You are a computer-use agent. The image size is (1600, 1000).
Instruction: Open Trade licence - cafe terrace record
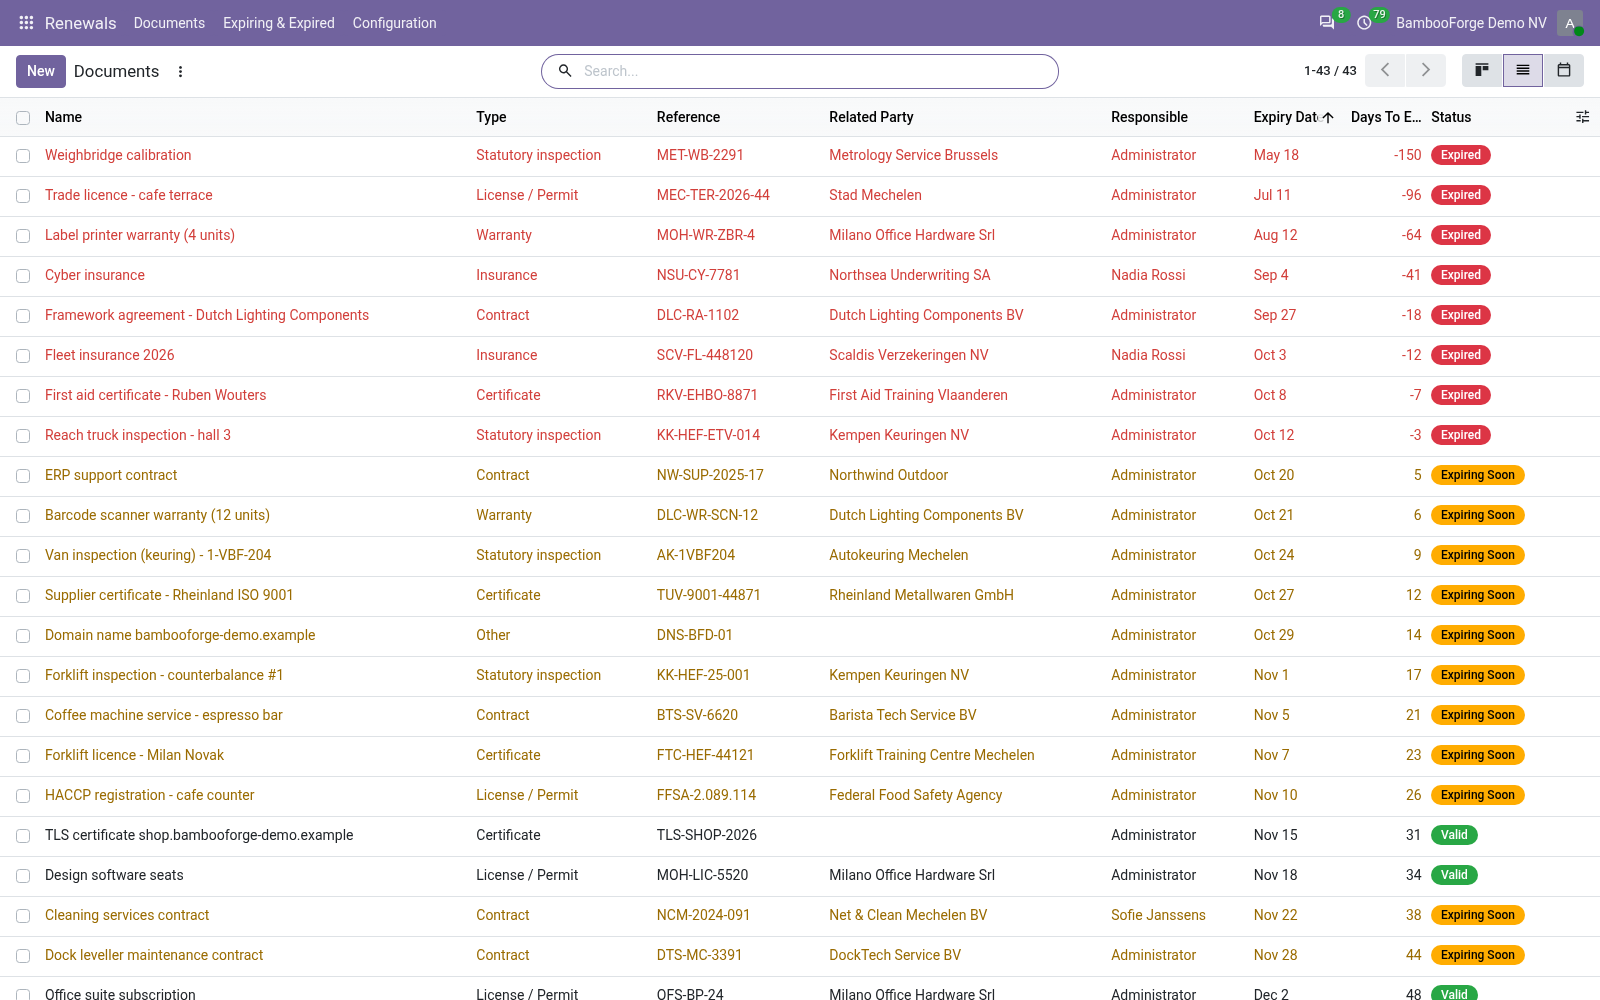128,195
